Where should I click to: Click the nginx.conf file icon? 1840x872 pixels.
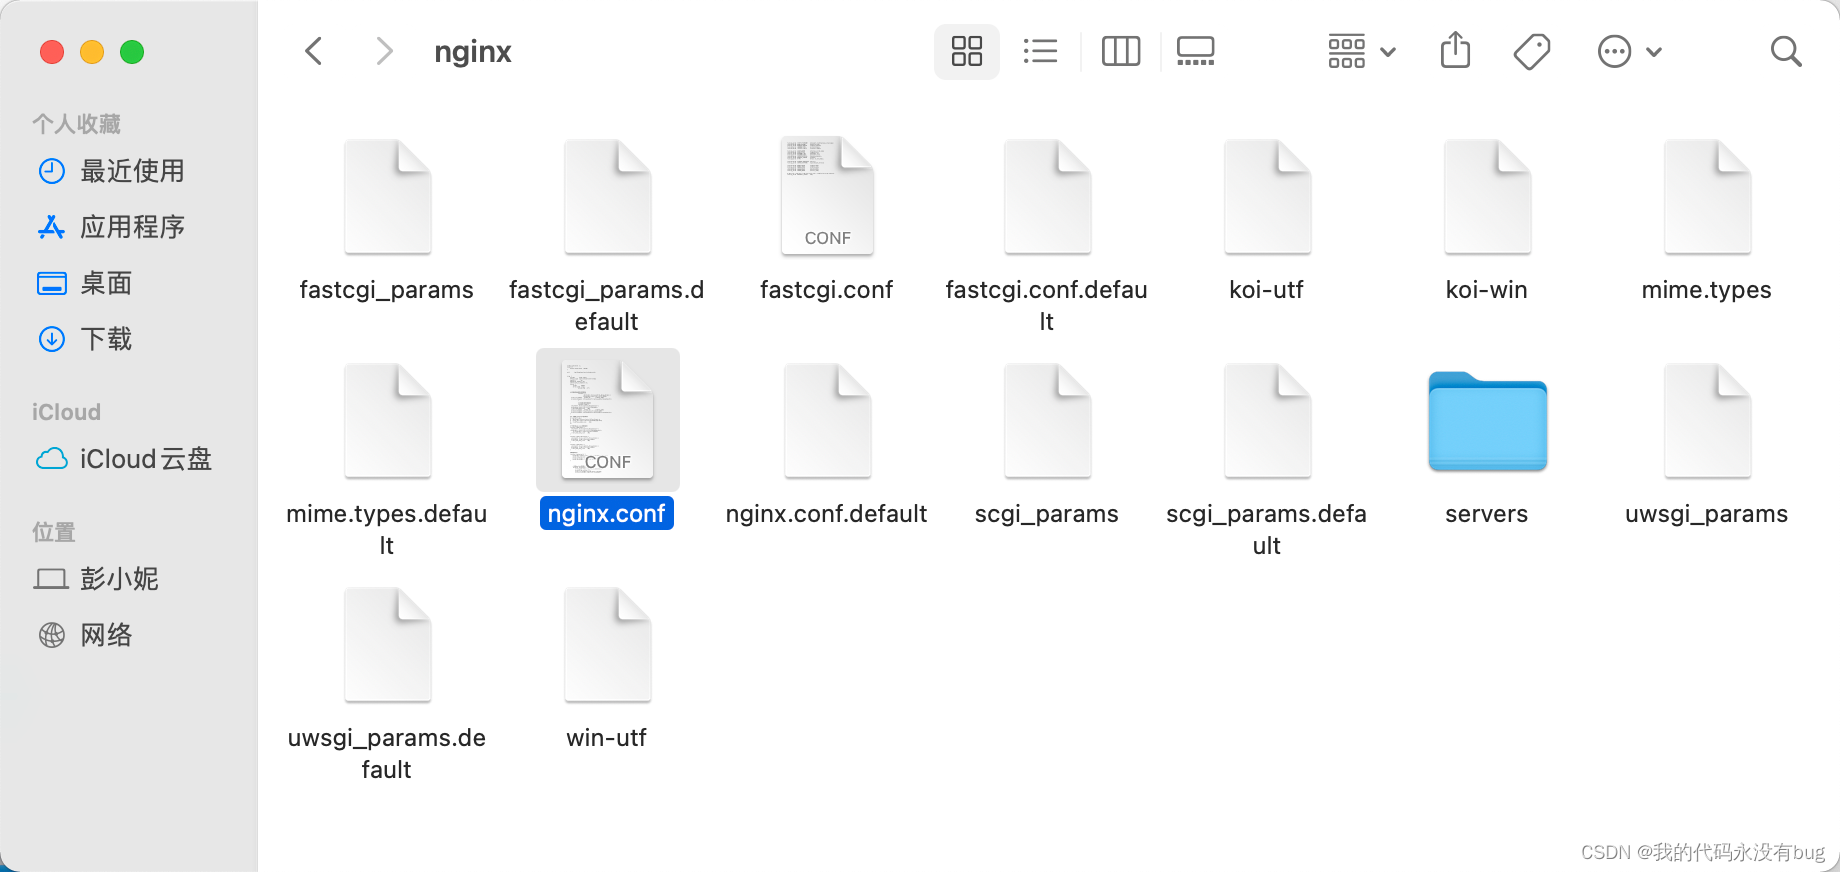[x=608, y=419]
